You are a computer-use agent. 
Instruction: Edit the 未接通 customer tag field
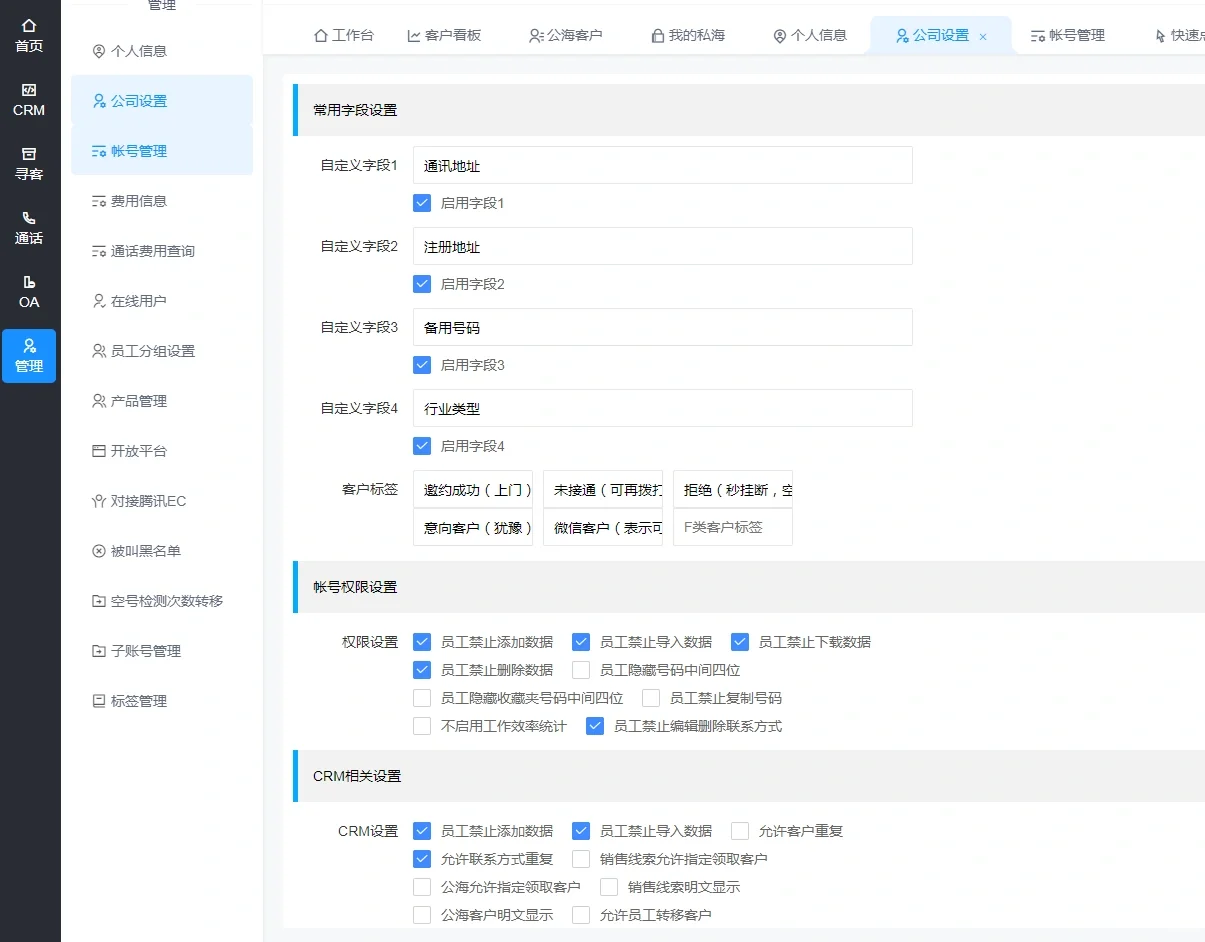(x=603, y=489)
